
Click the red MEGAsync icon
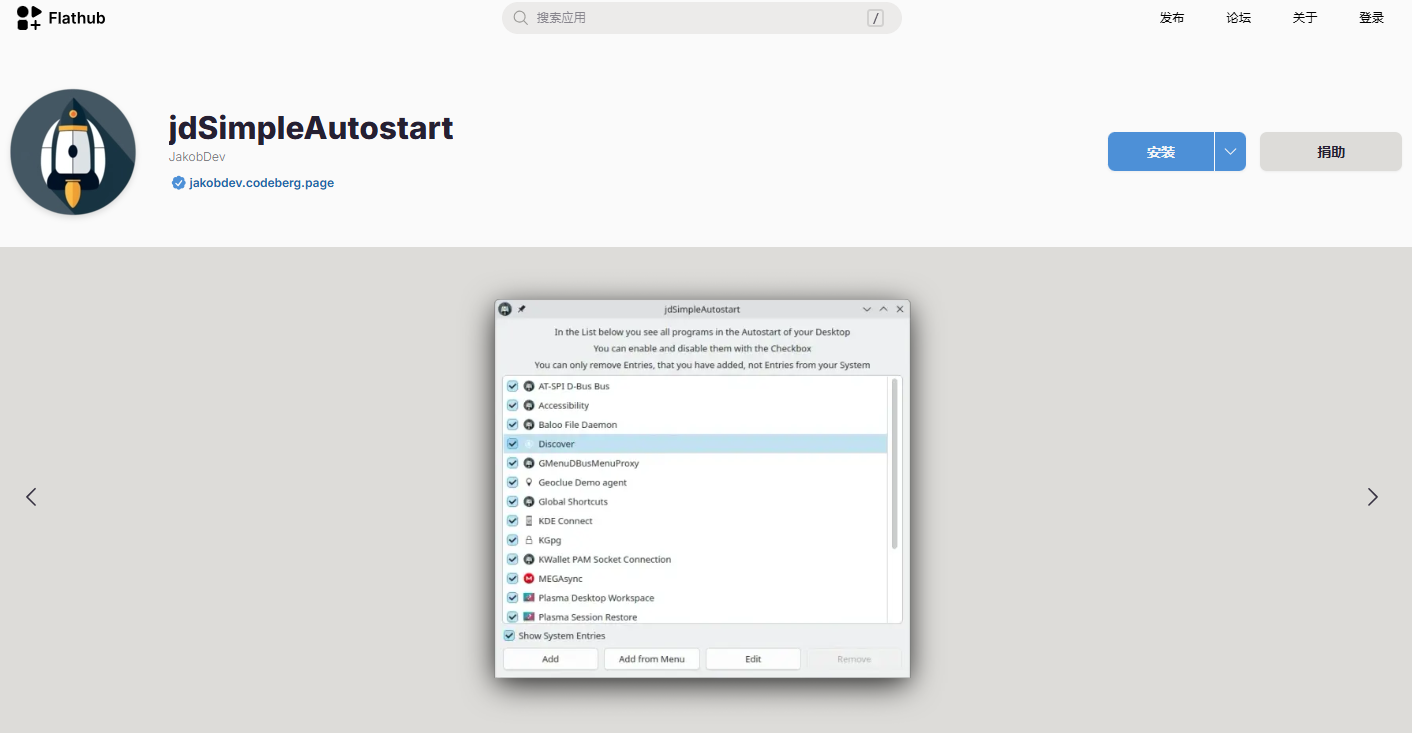pyautogui.click(x=529, y=578)
